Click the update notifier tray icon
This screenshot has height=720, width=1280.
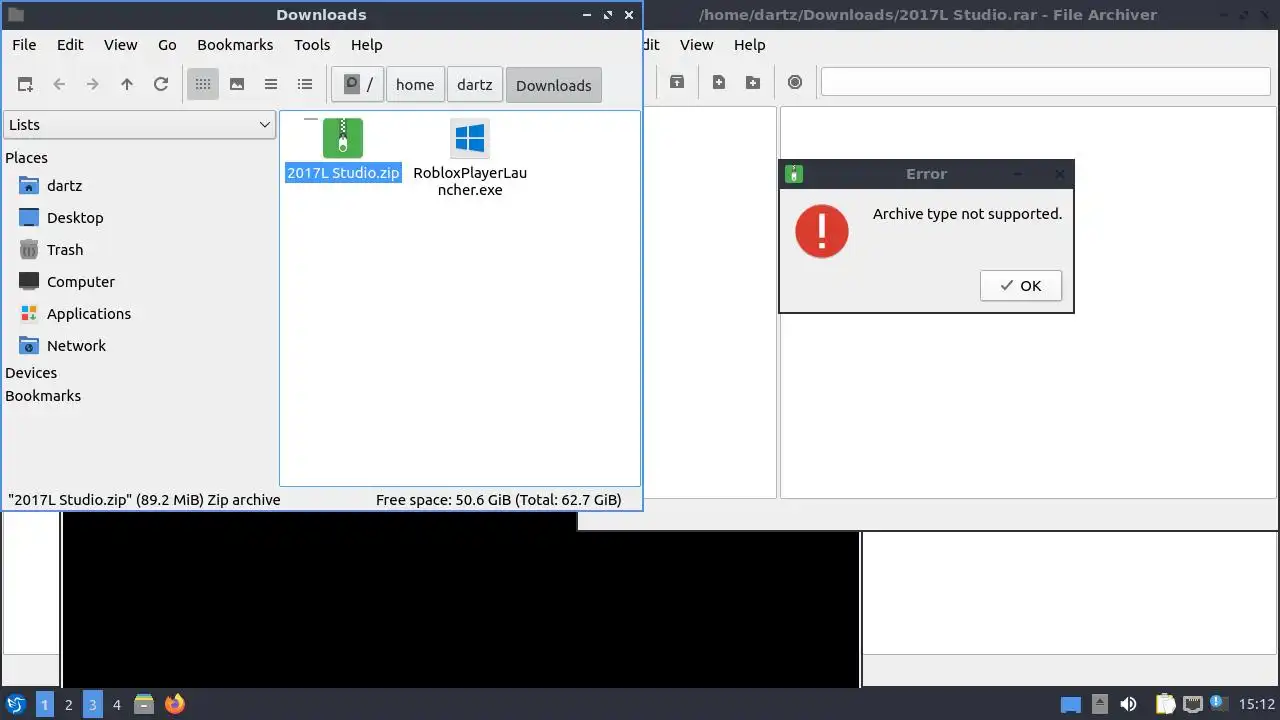pyautogui.click(x=1218, y=703)
